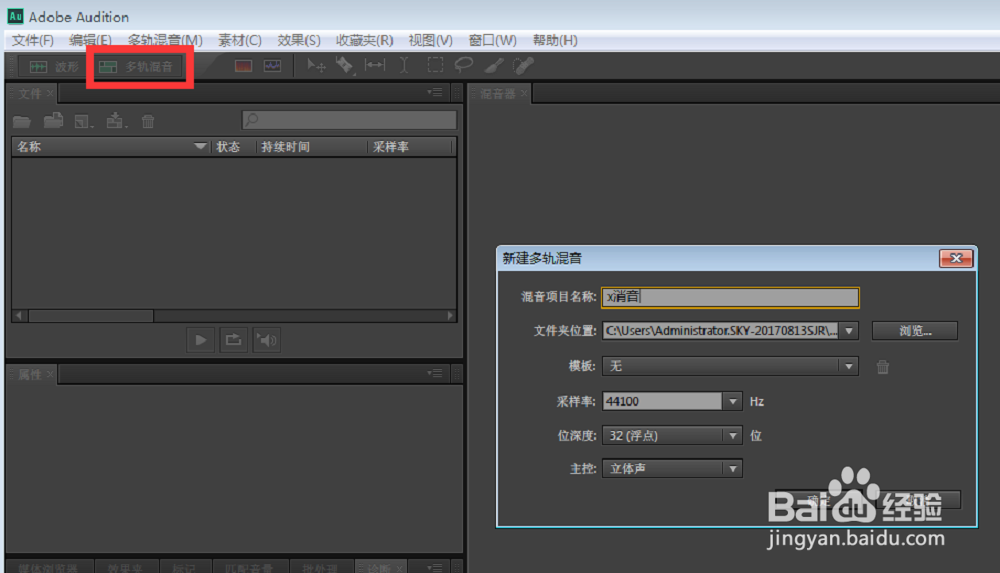
Task: Toggle loop playback in the 文件 panel
Action: 233,340
